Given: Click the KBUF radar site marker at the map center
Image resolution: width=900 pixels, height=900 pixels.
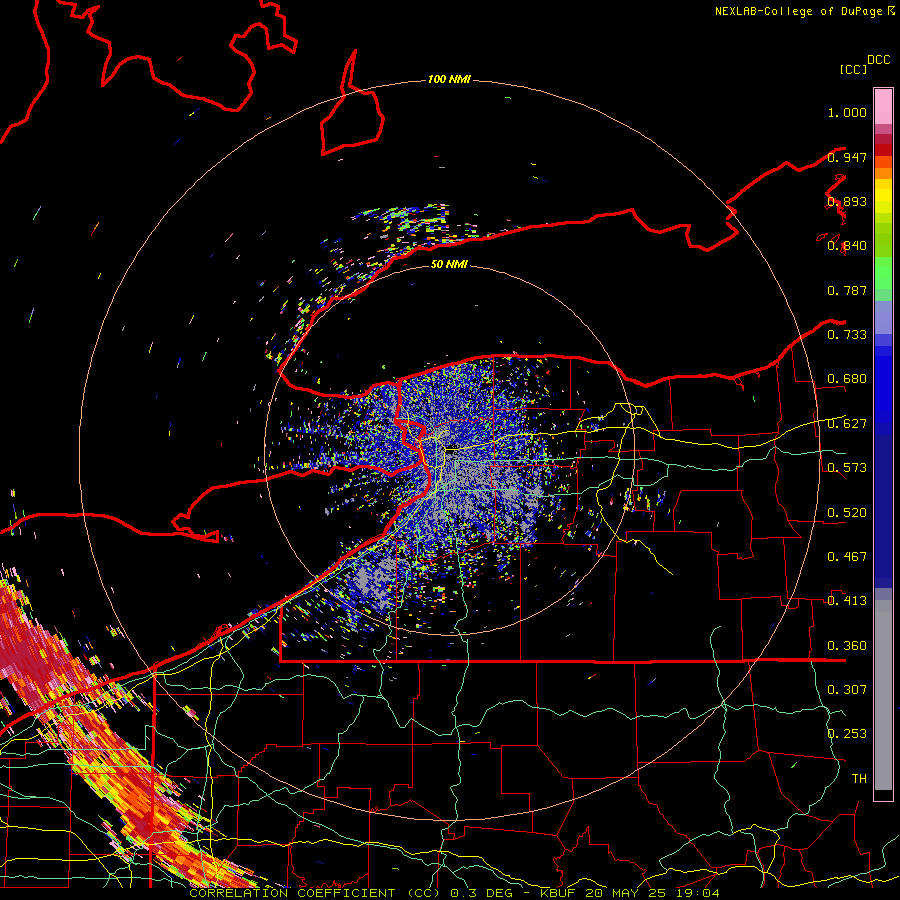Looking at the screenshot, I should pos(451,449).
